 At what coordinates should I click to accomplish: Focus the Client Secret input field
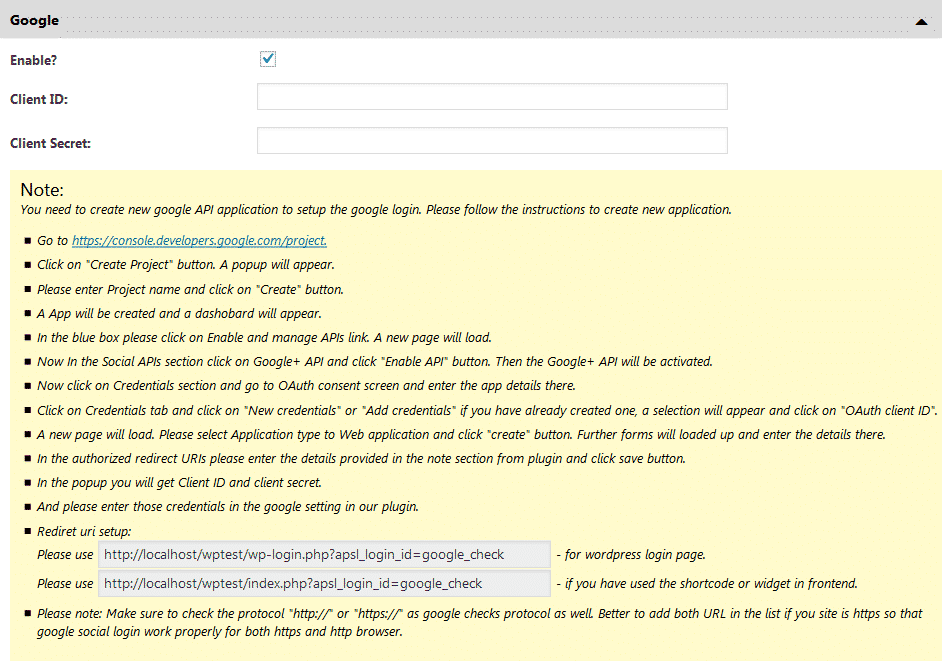(x=492, y=141)
